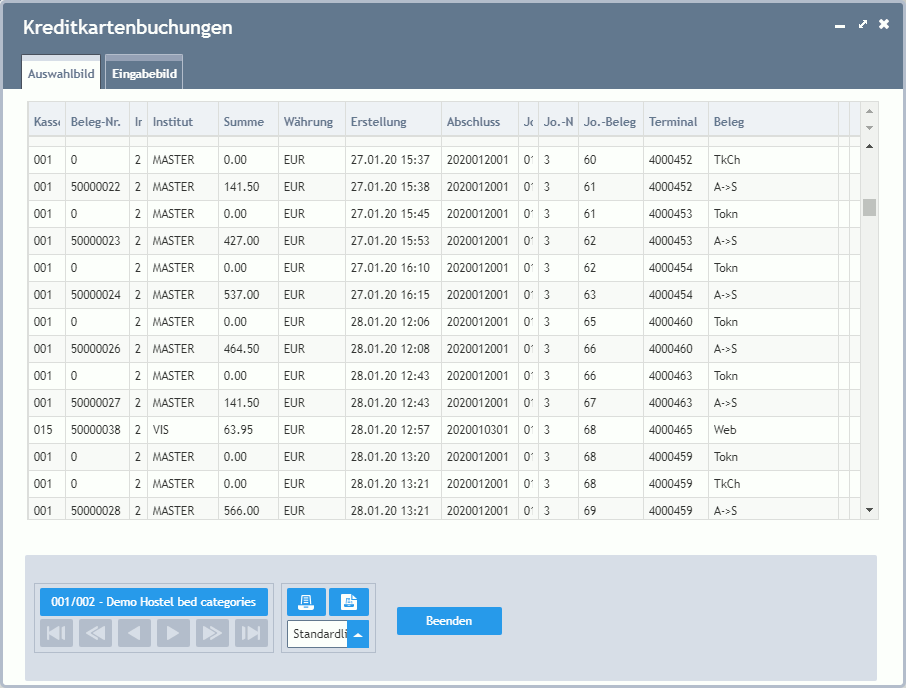Sort by the Institut column header
The width and height of the screenshot is (906, 688).
coord(183,122)
